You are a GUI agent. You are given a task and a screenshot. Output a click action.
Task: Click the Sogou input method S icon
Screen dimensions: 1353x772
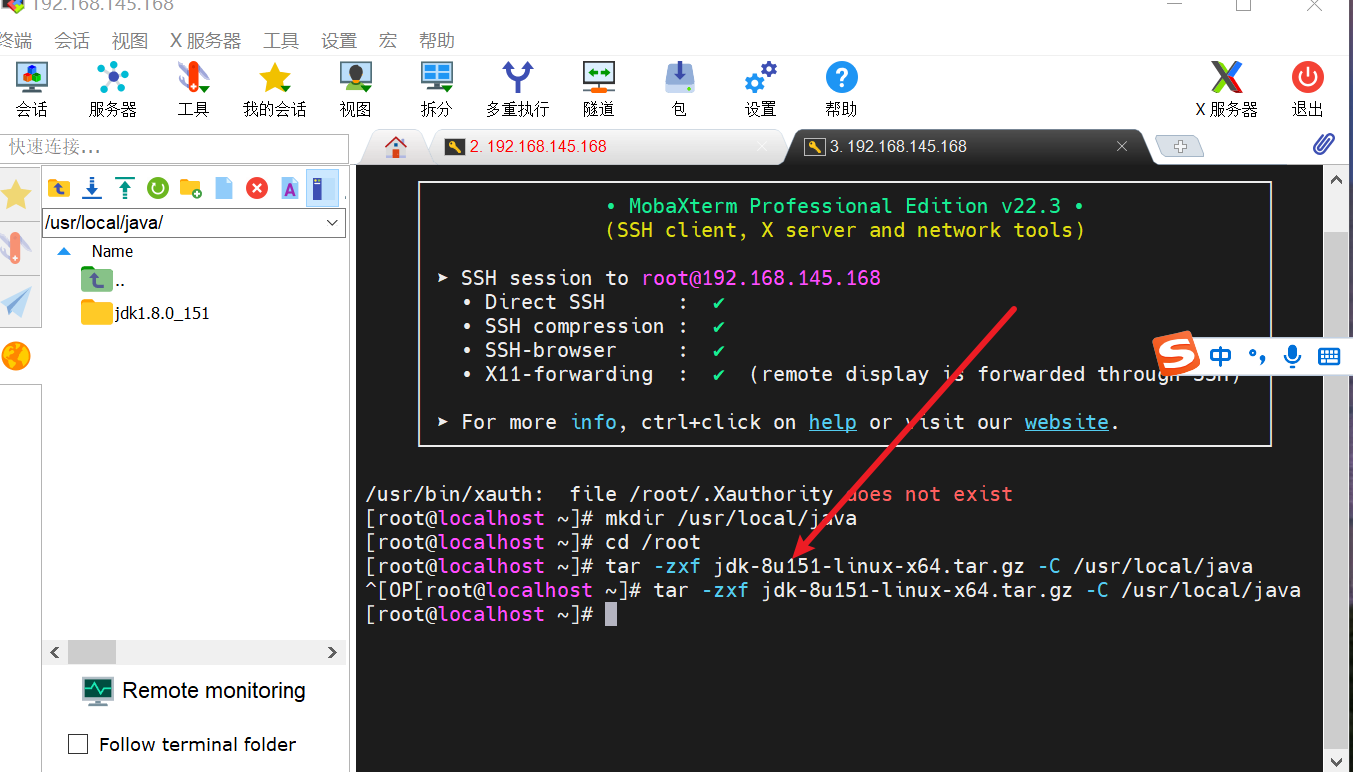pos(1176,353)
